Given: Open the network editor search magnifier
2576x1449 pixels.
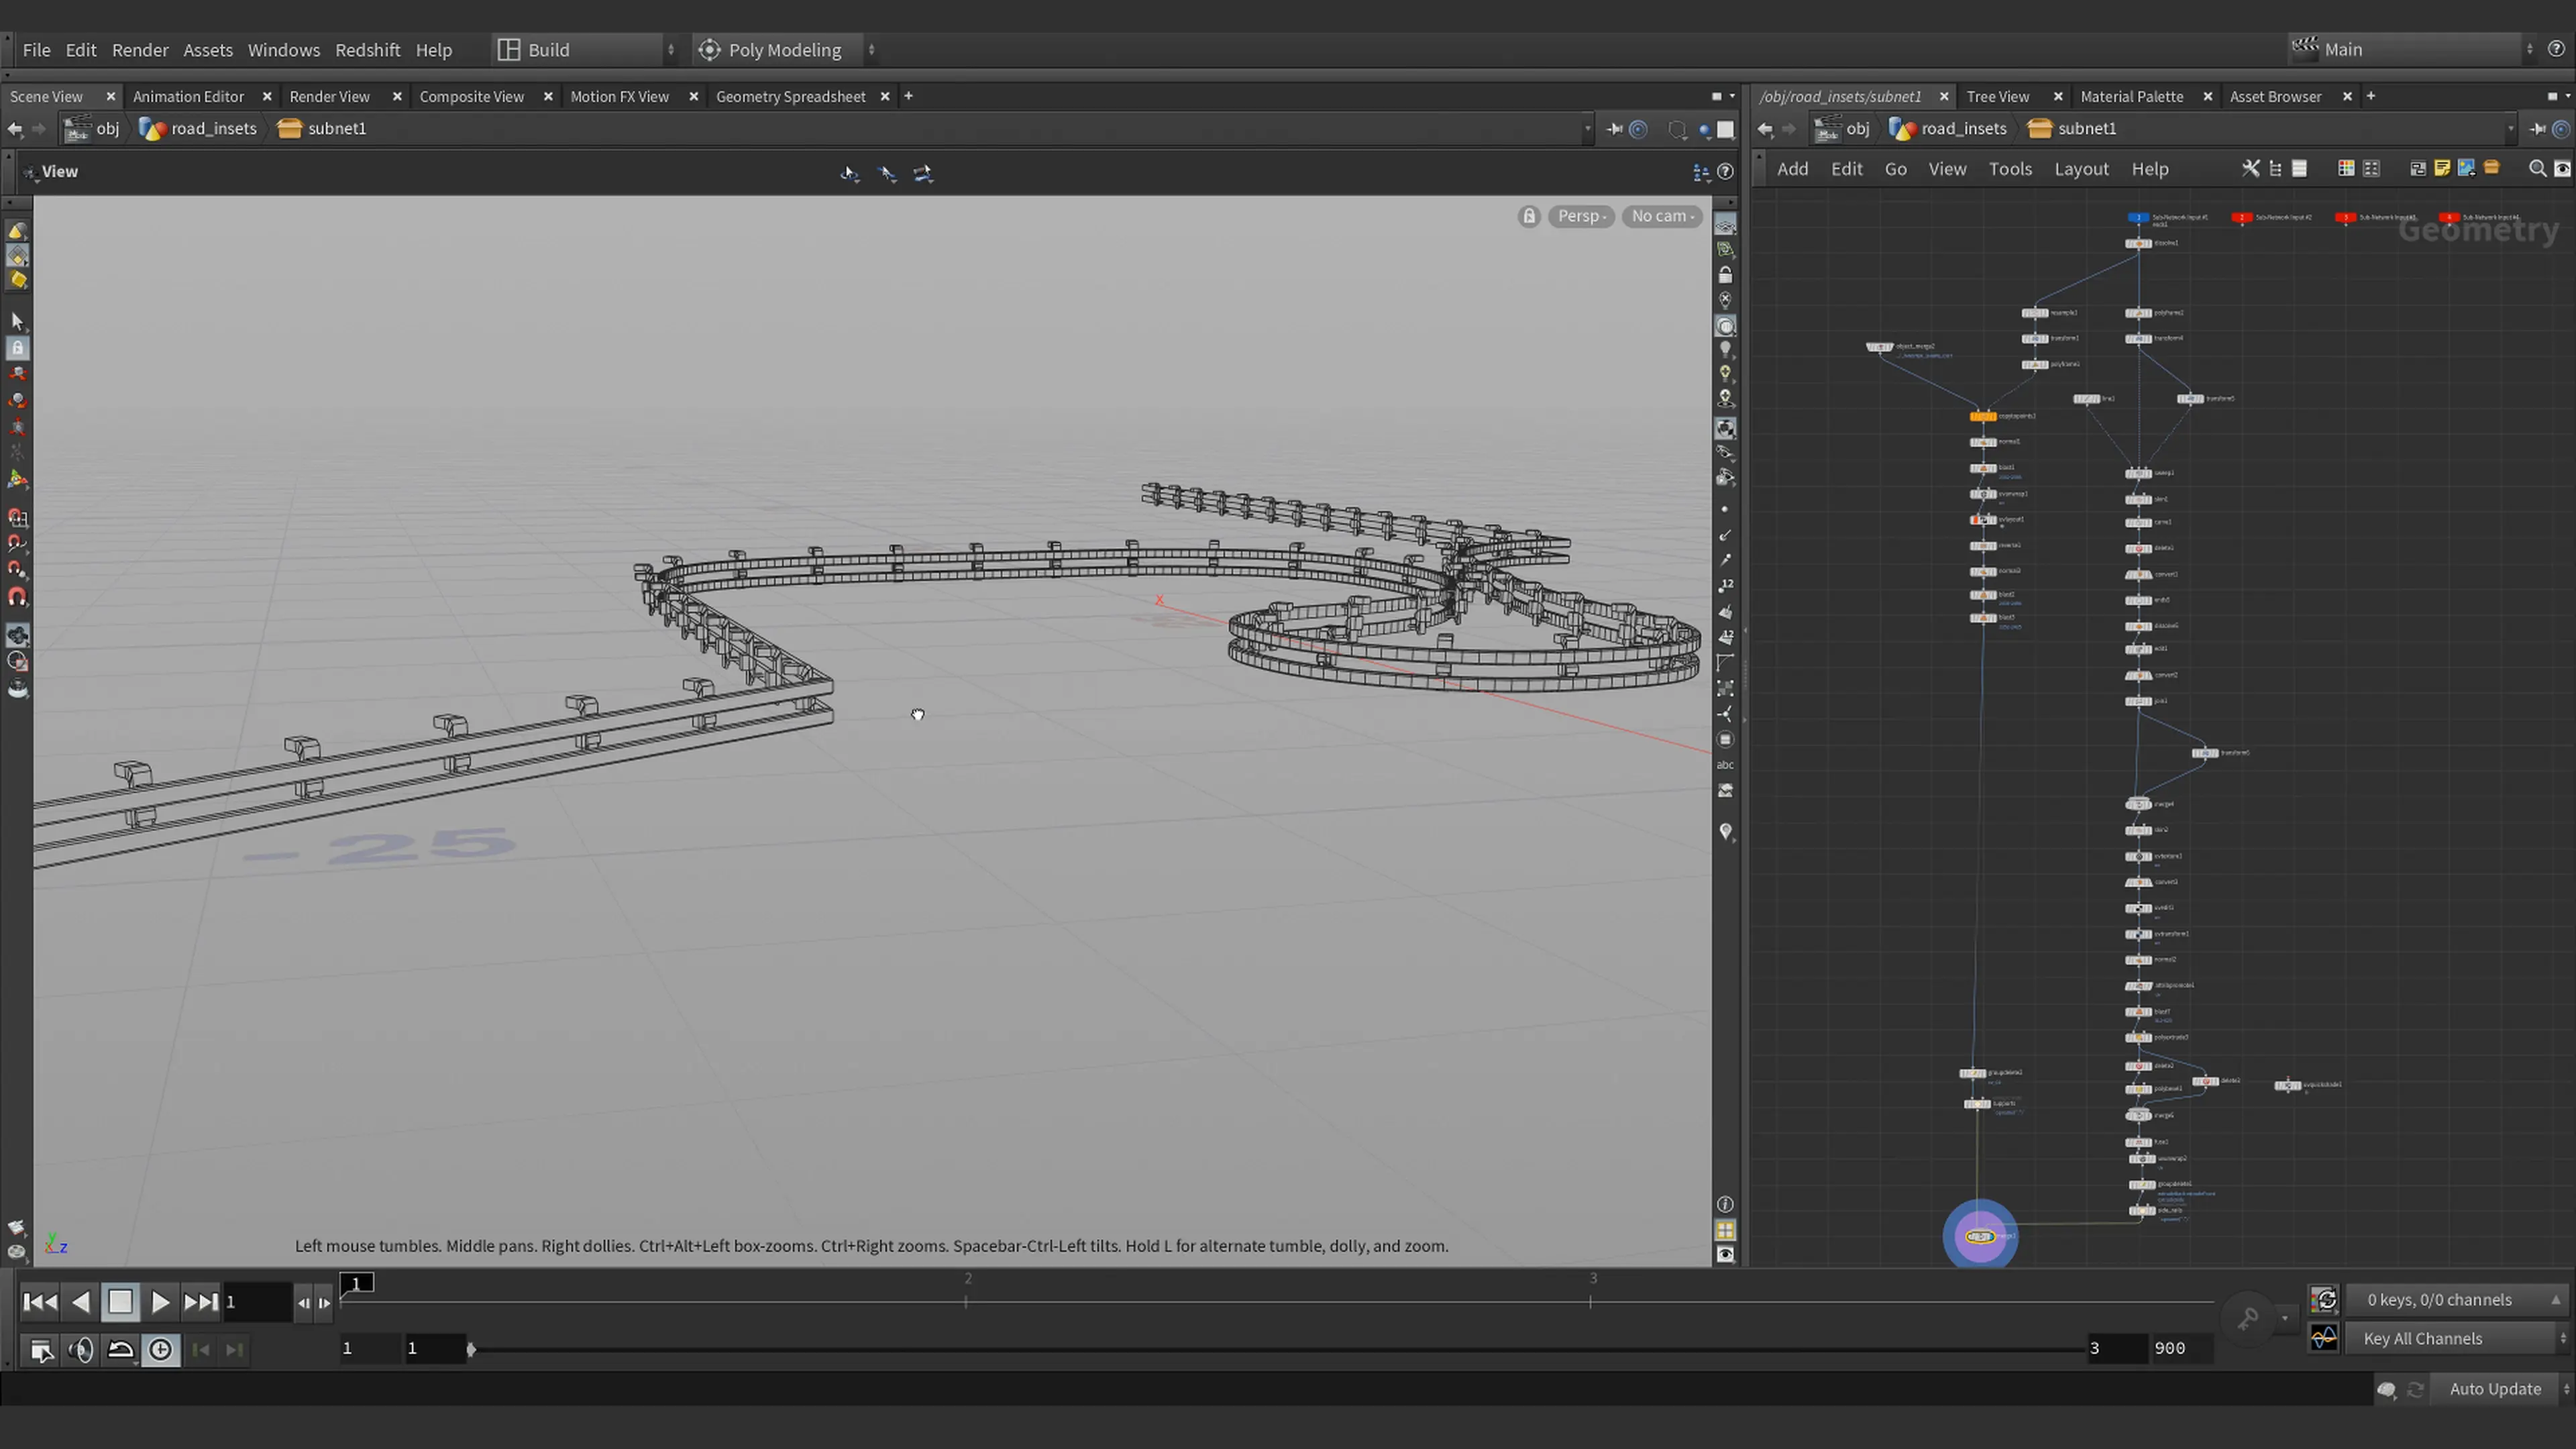Looking at the screenshot, I should click(x=2537, y=169).
